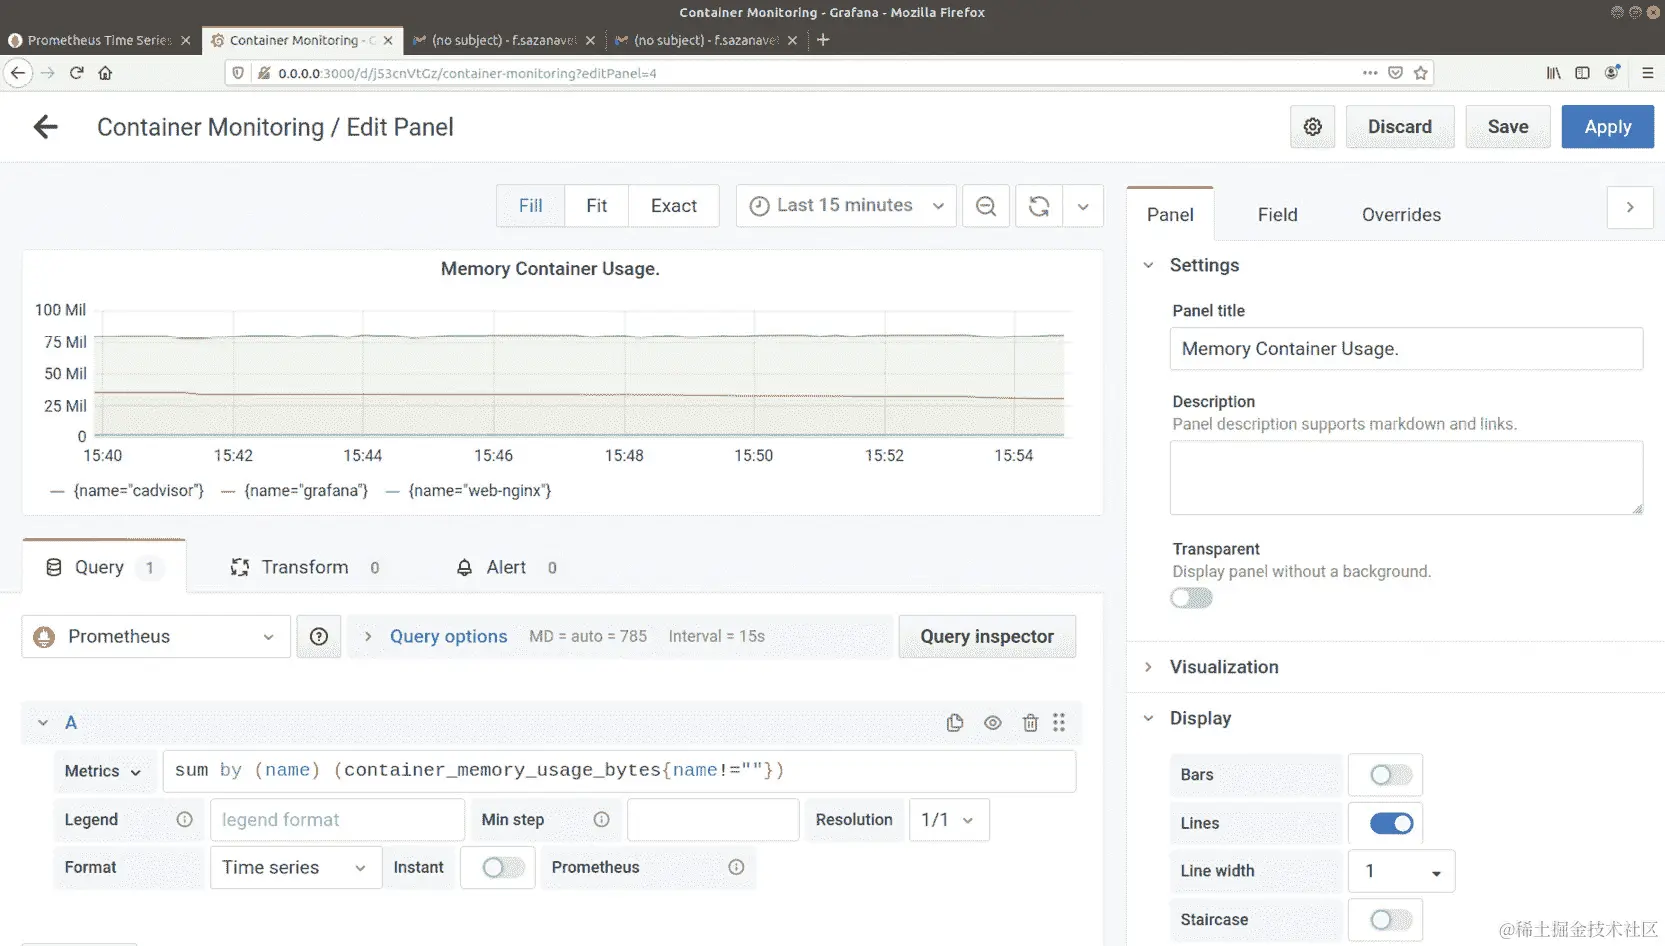Apply the panel changes
This screenshot has height=946, width=1665.
pos(1608,127)
